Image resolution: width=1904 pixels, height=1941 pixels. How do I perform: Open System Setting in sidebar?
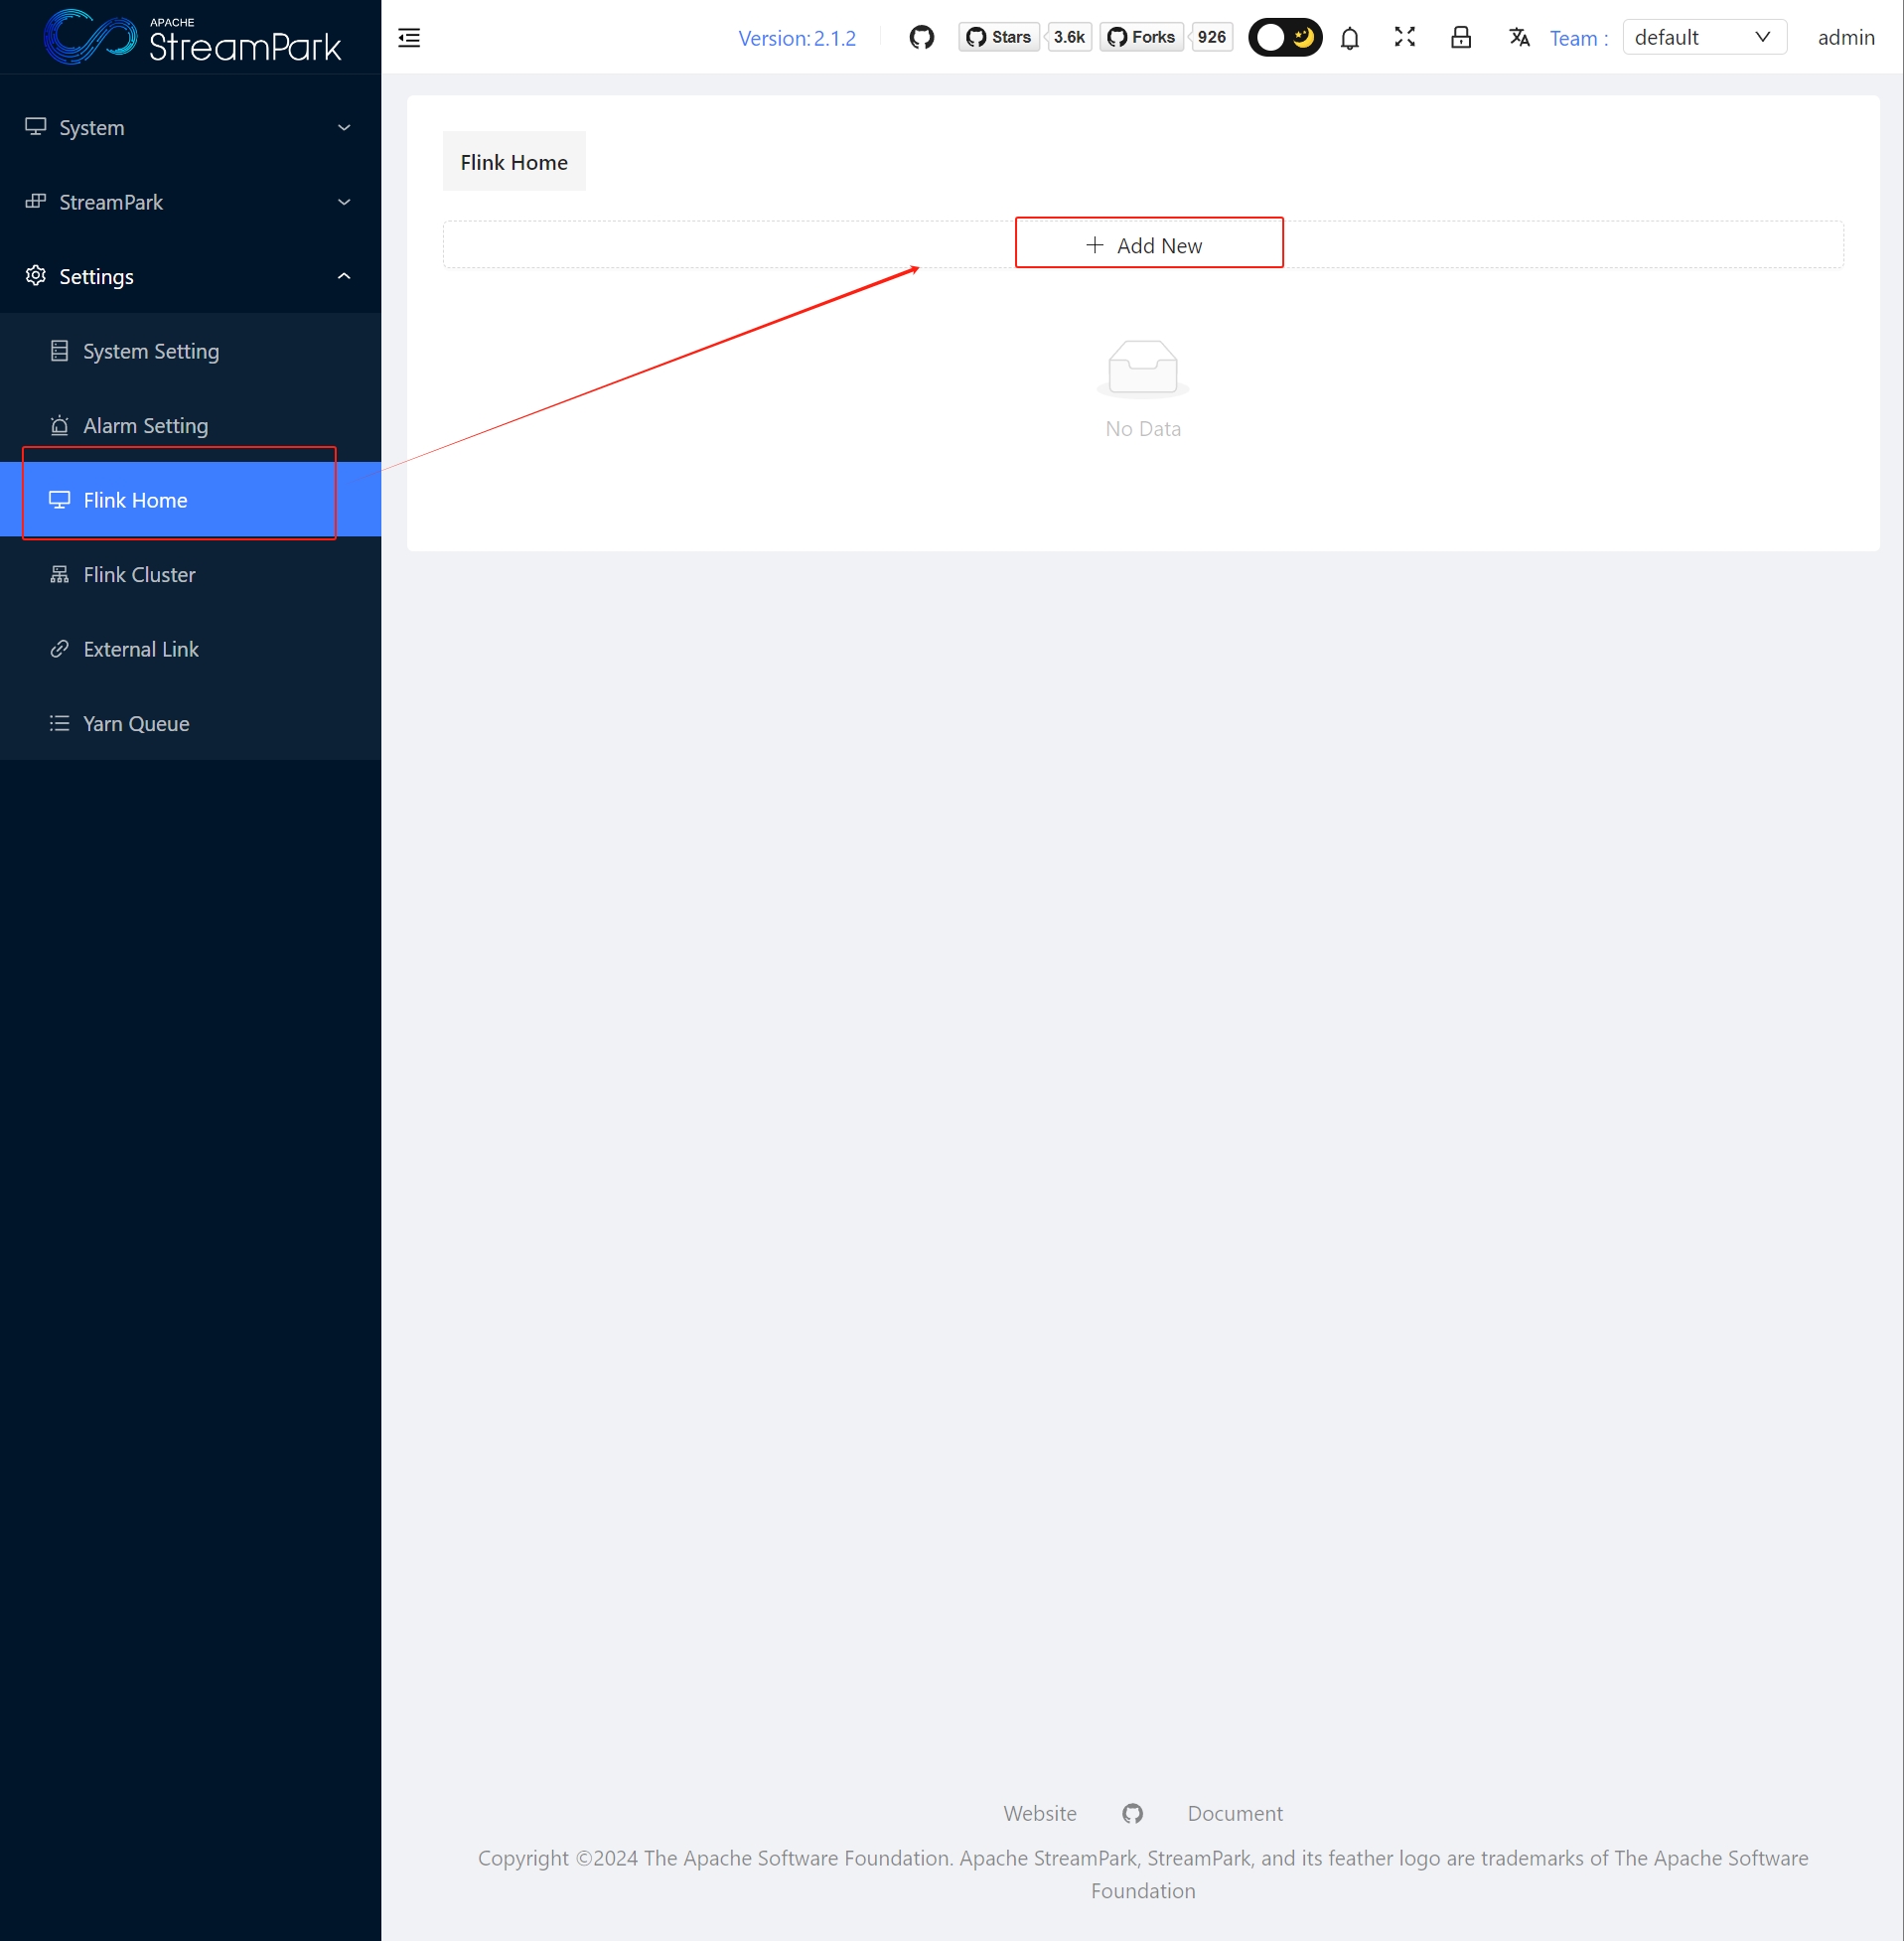click(x=151, y=351)
